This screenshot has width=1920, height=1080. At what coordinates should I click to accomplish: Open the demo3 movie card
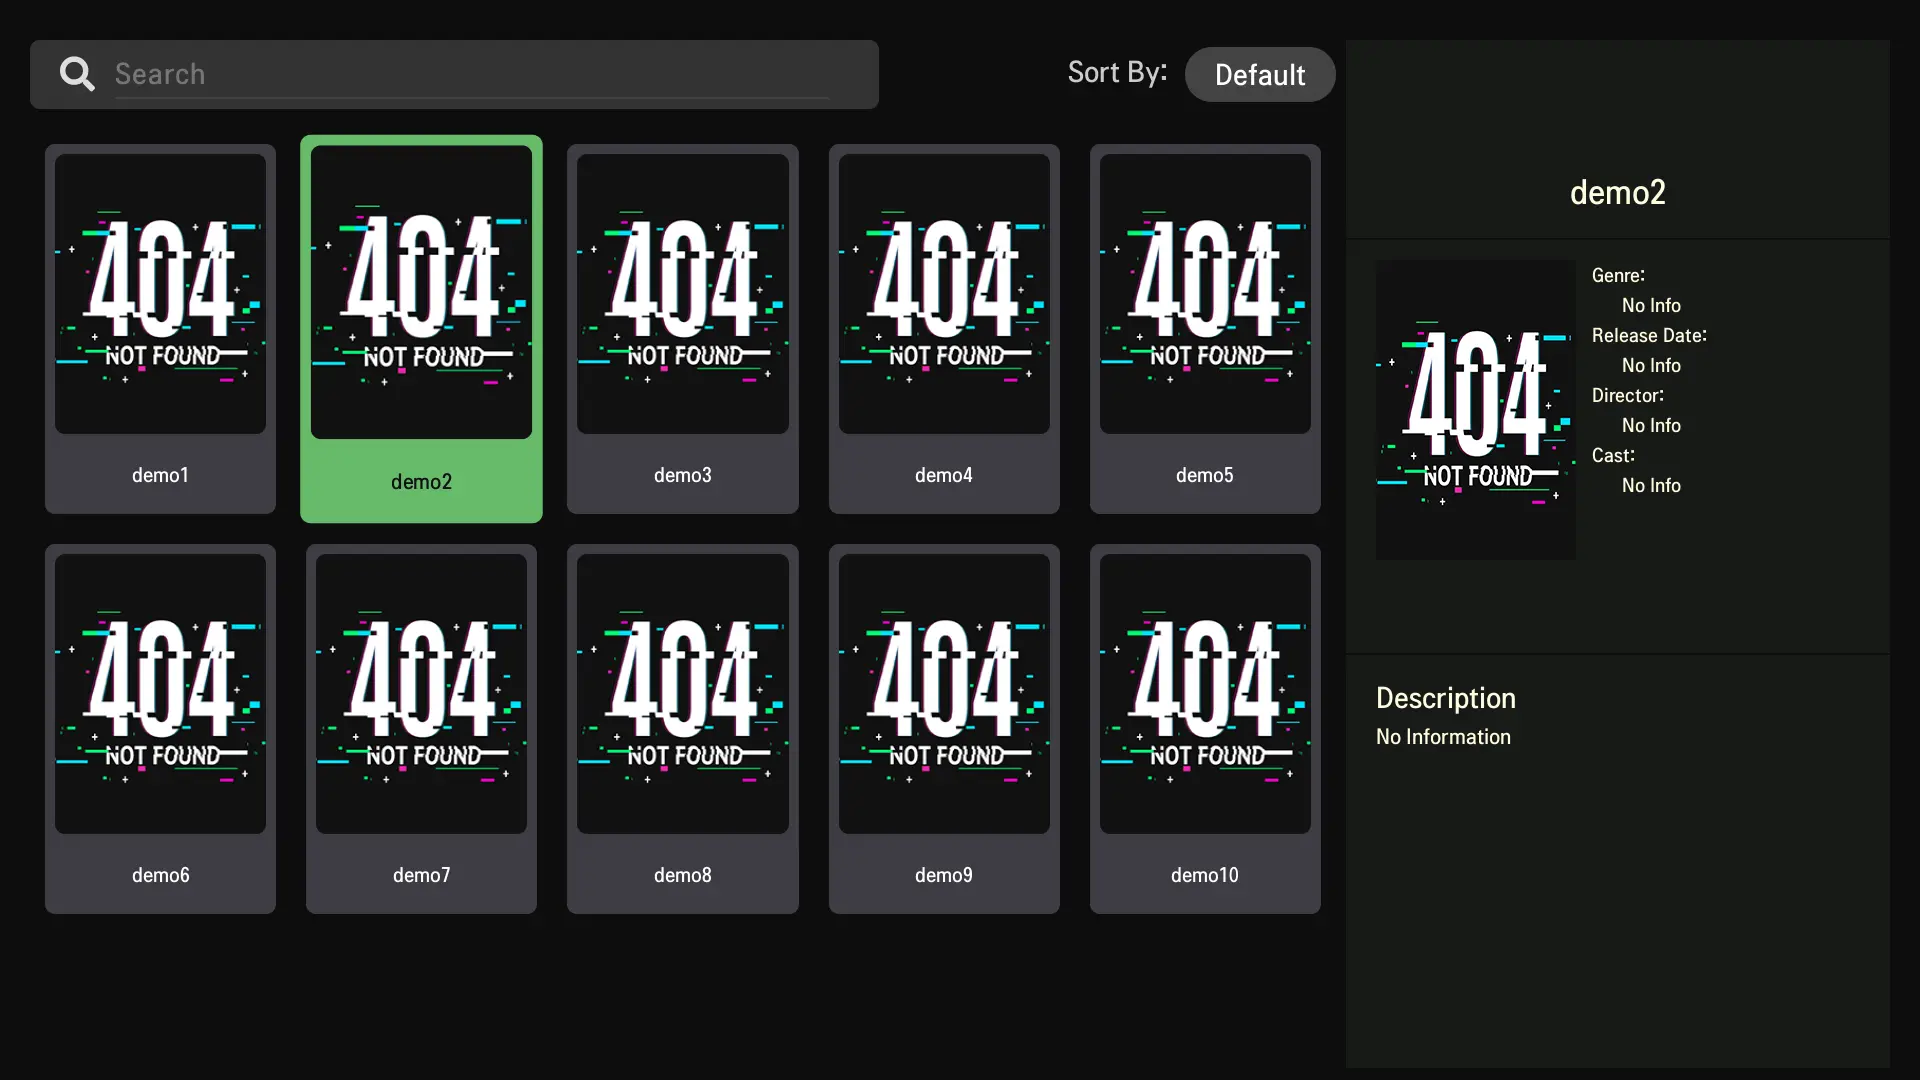pyautogui.click(x=682, y=328)
